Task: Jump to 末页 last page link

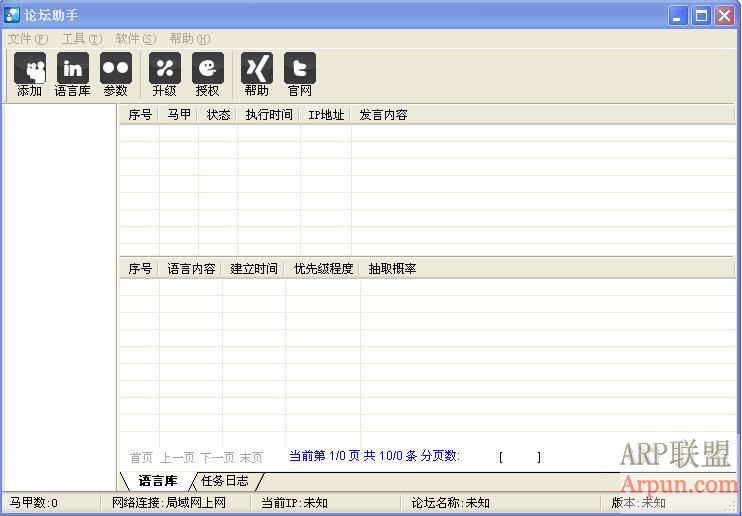Action: click(251, 457)
